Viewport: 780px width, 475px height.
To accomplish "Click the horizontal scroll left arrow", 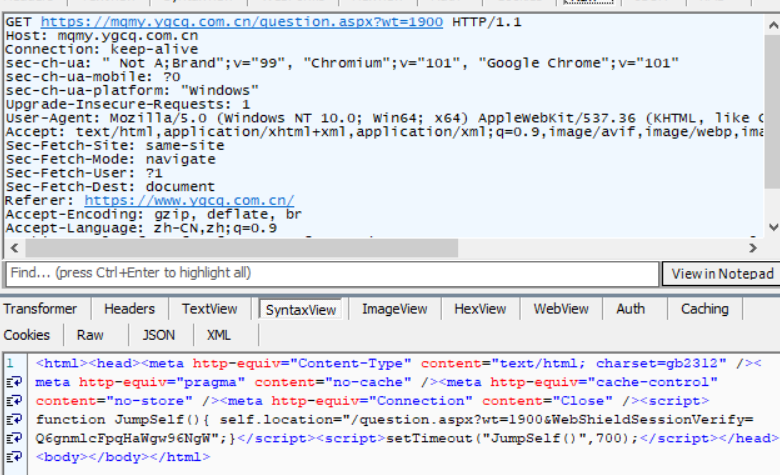I will (14, 248).
